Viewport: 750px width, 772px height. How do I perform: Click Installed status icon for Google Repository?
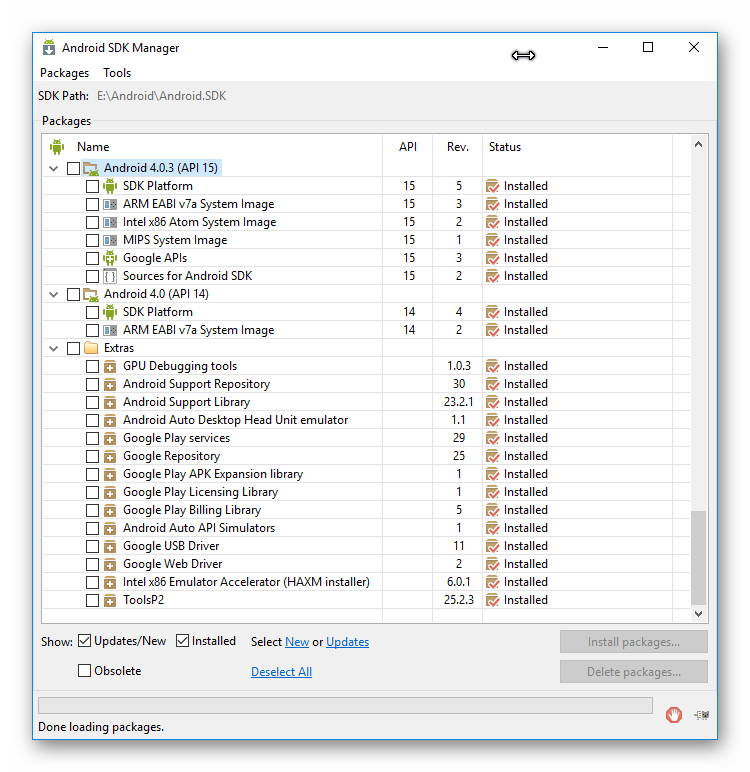(492, 456)
